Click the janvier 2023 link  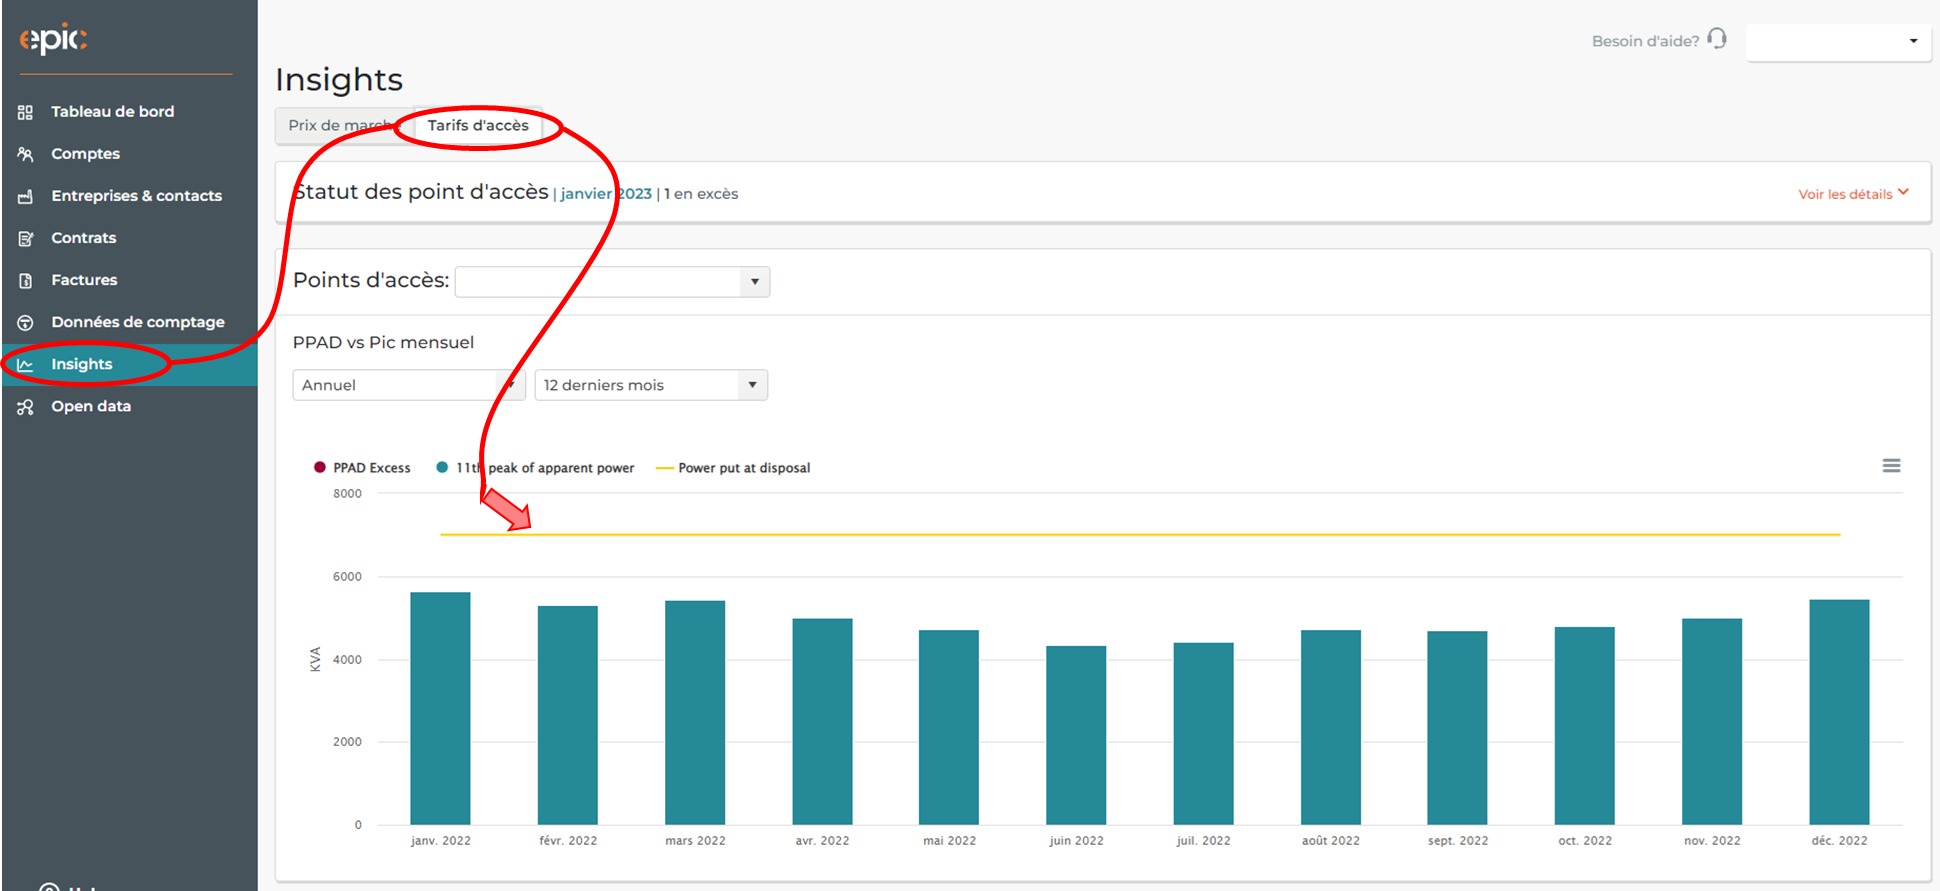click(606, 194)
